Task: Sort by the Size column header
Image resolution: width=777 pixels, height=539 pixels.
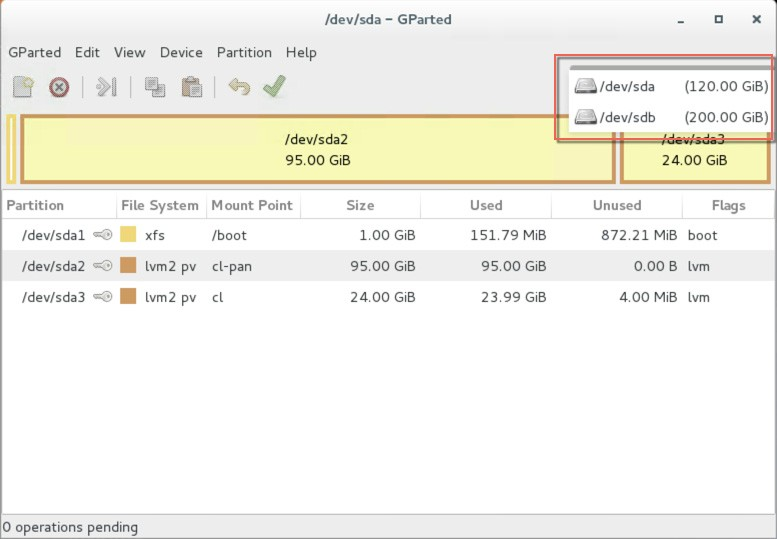Action: point(360,205)
